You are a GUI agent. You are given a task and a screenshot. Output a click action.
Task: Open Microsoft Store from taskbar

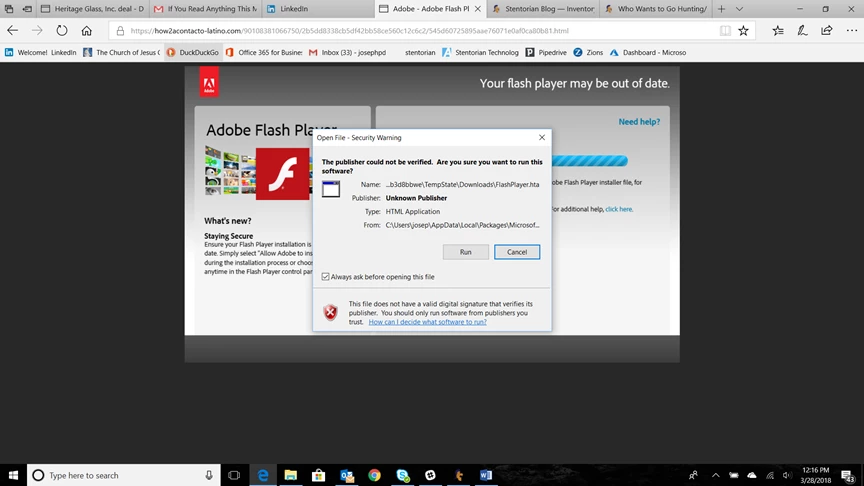[318, 475]
